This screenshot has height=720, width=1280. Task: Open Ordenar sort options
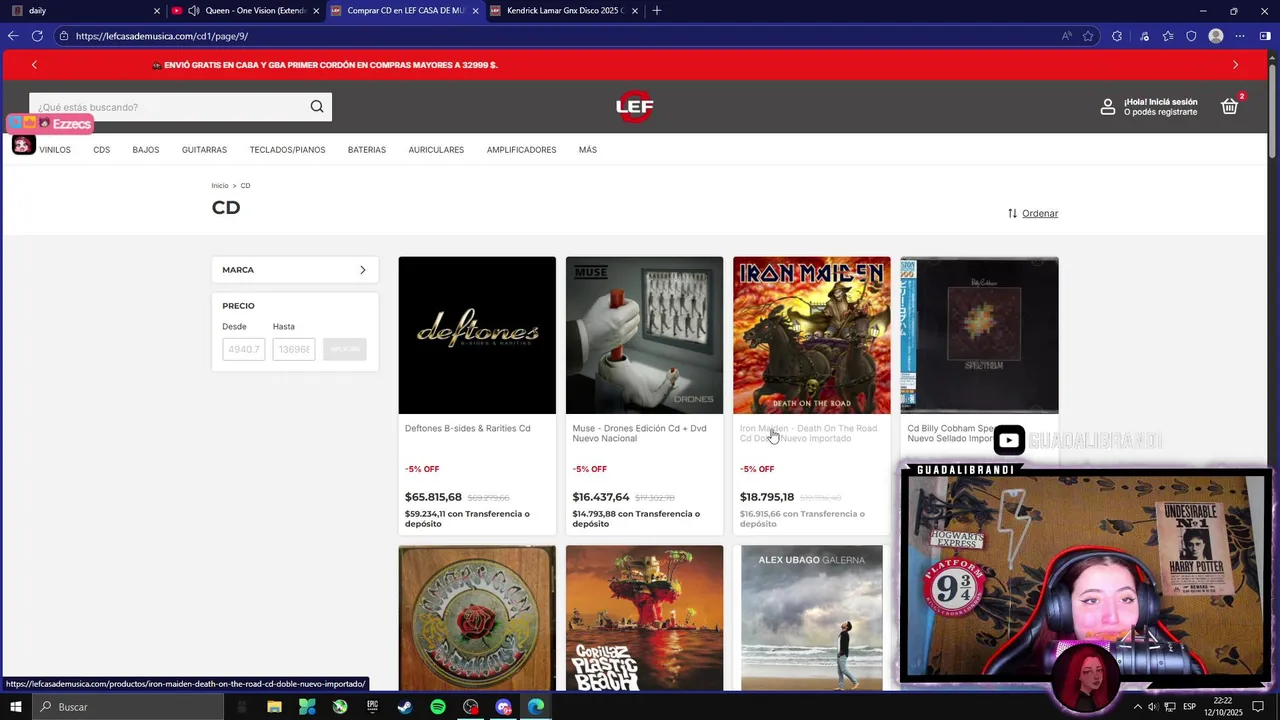click(1033, 213)
